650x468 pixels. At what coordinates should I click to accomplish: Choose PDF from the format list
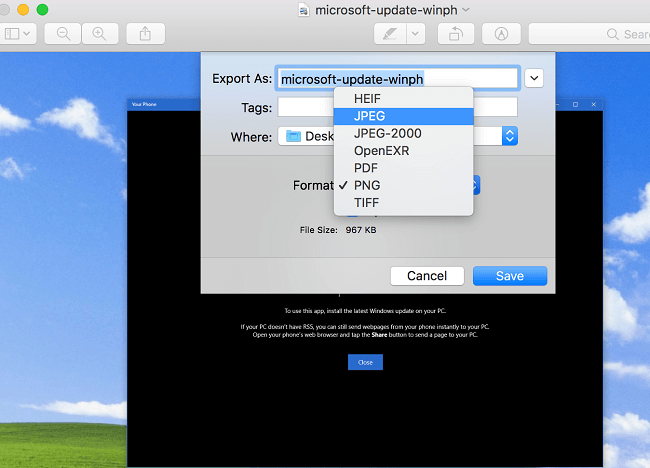coord(403,168)
